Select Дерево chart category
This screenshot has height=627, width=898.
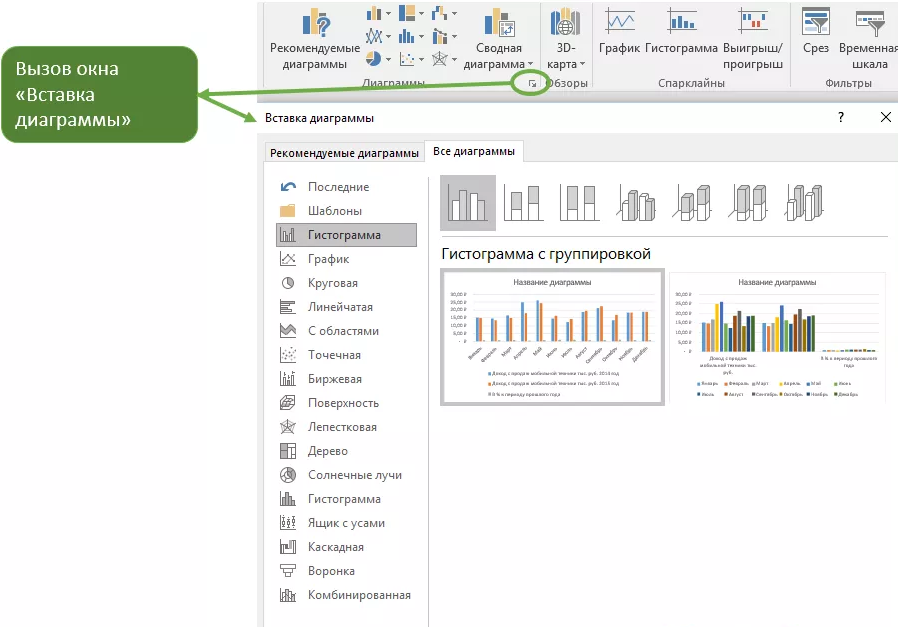click(x=346, y=451)
